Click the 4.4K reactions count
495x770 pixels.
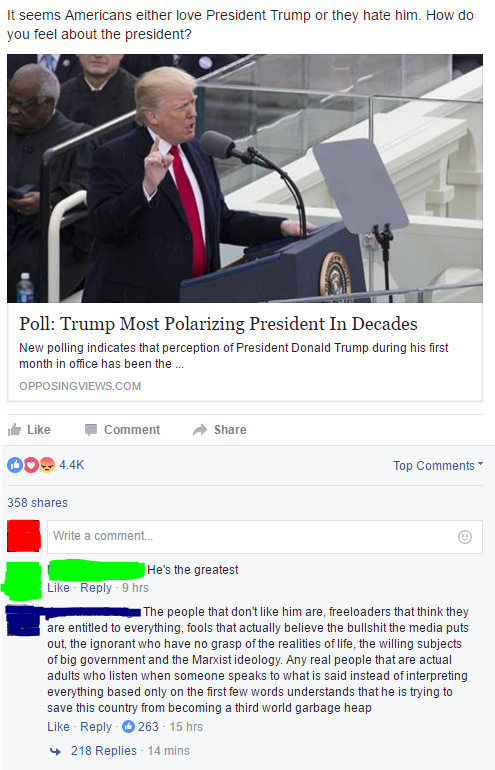[72, 465]
